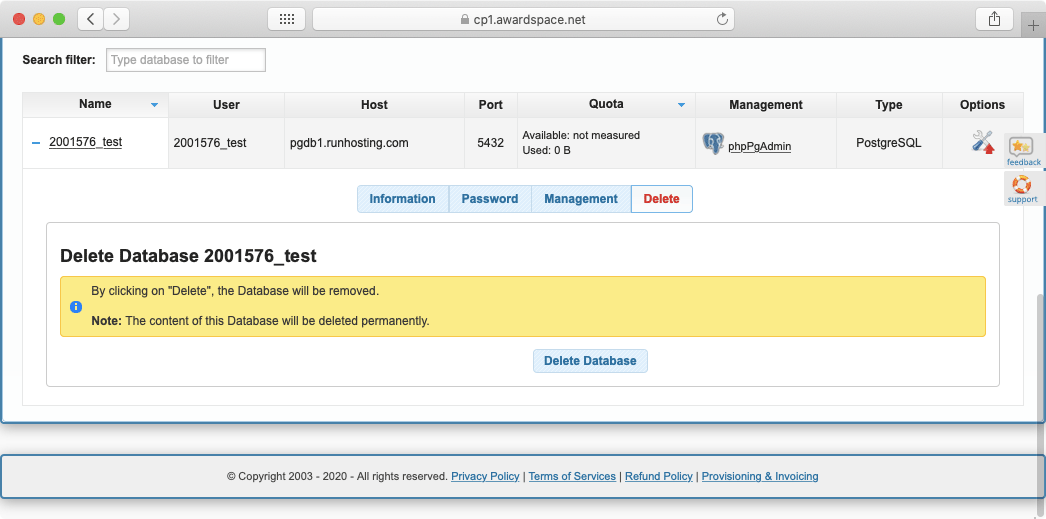The height and width of the screenshot is (519, 1046).
Task: Open the Management tab
Action: [580, 199]
